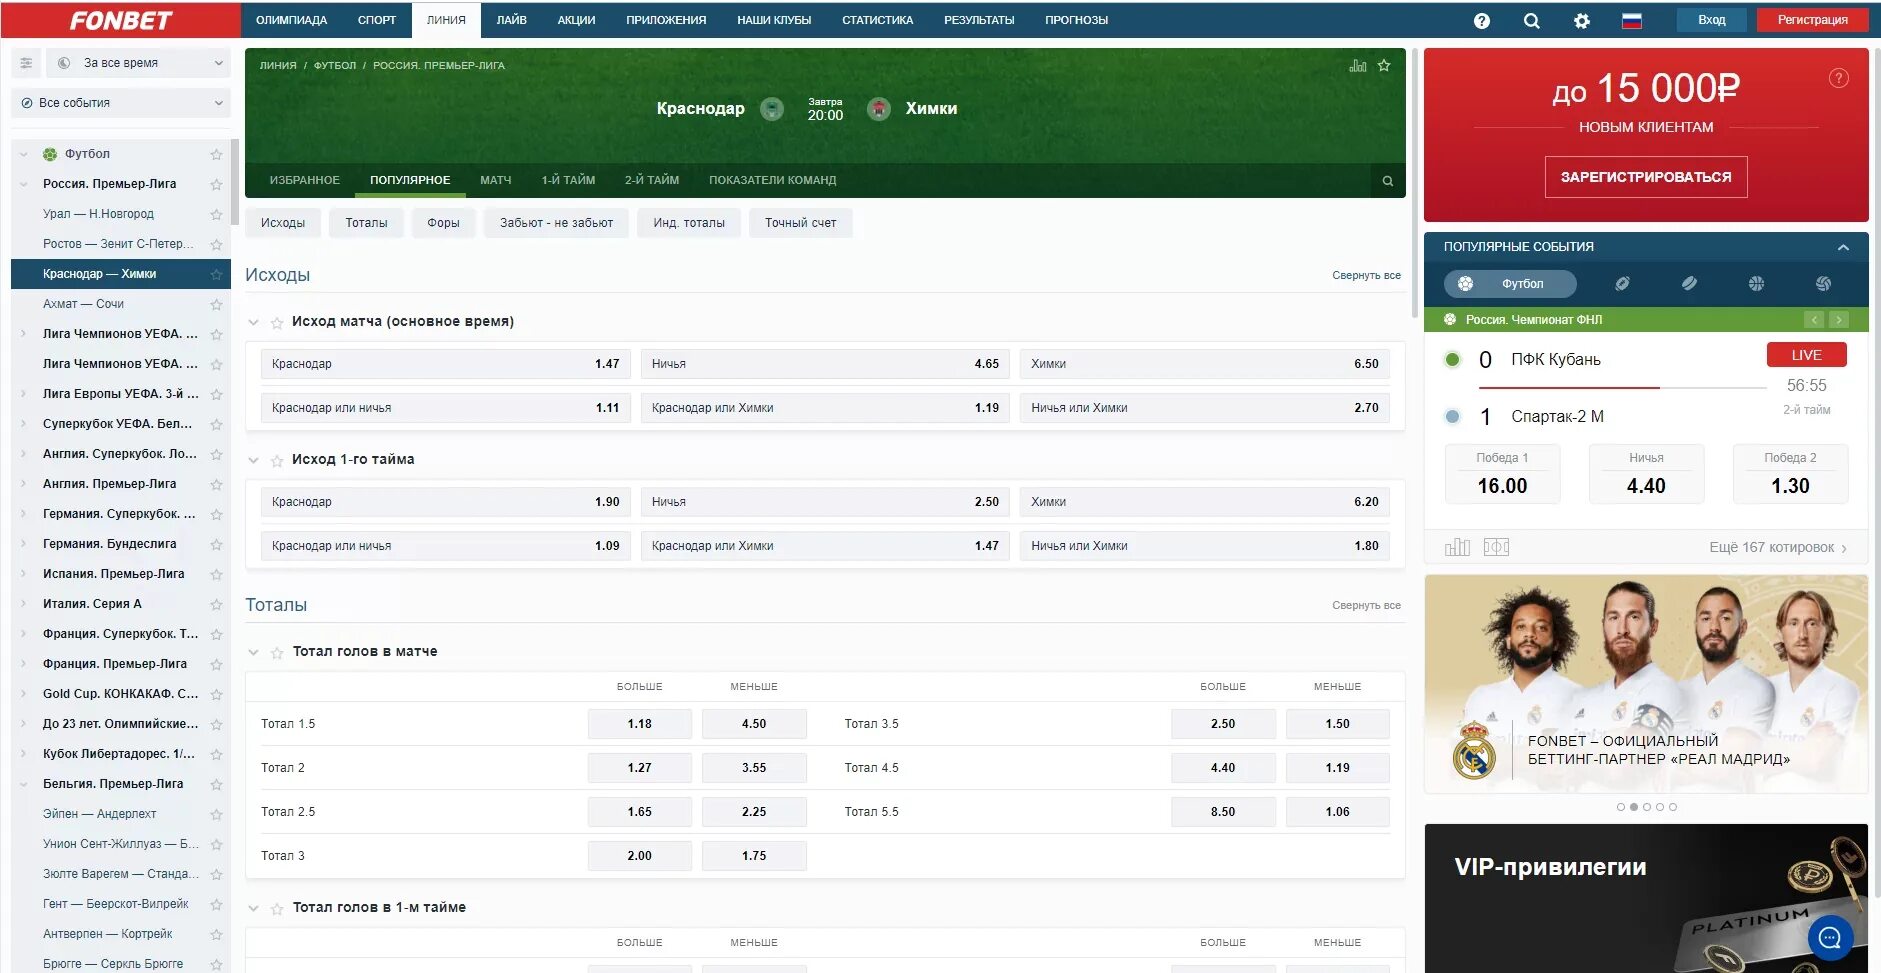Image resolution: width=1881 pixels, height=973 pixels.
Task: Open live chat support bubble
Action: pyautogui.click(x=1830, y=938)
